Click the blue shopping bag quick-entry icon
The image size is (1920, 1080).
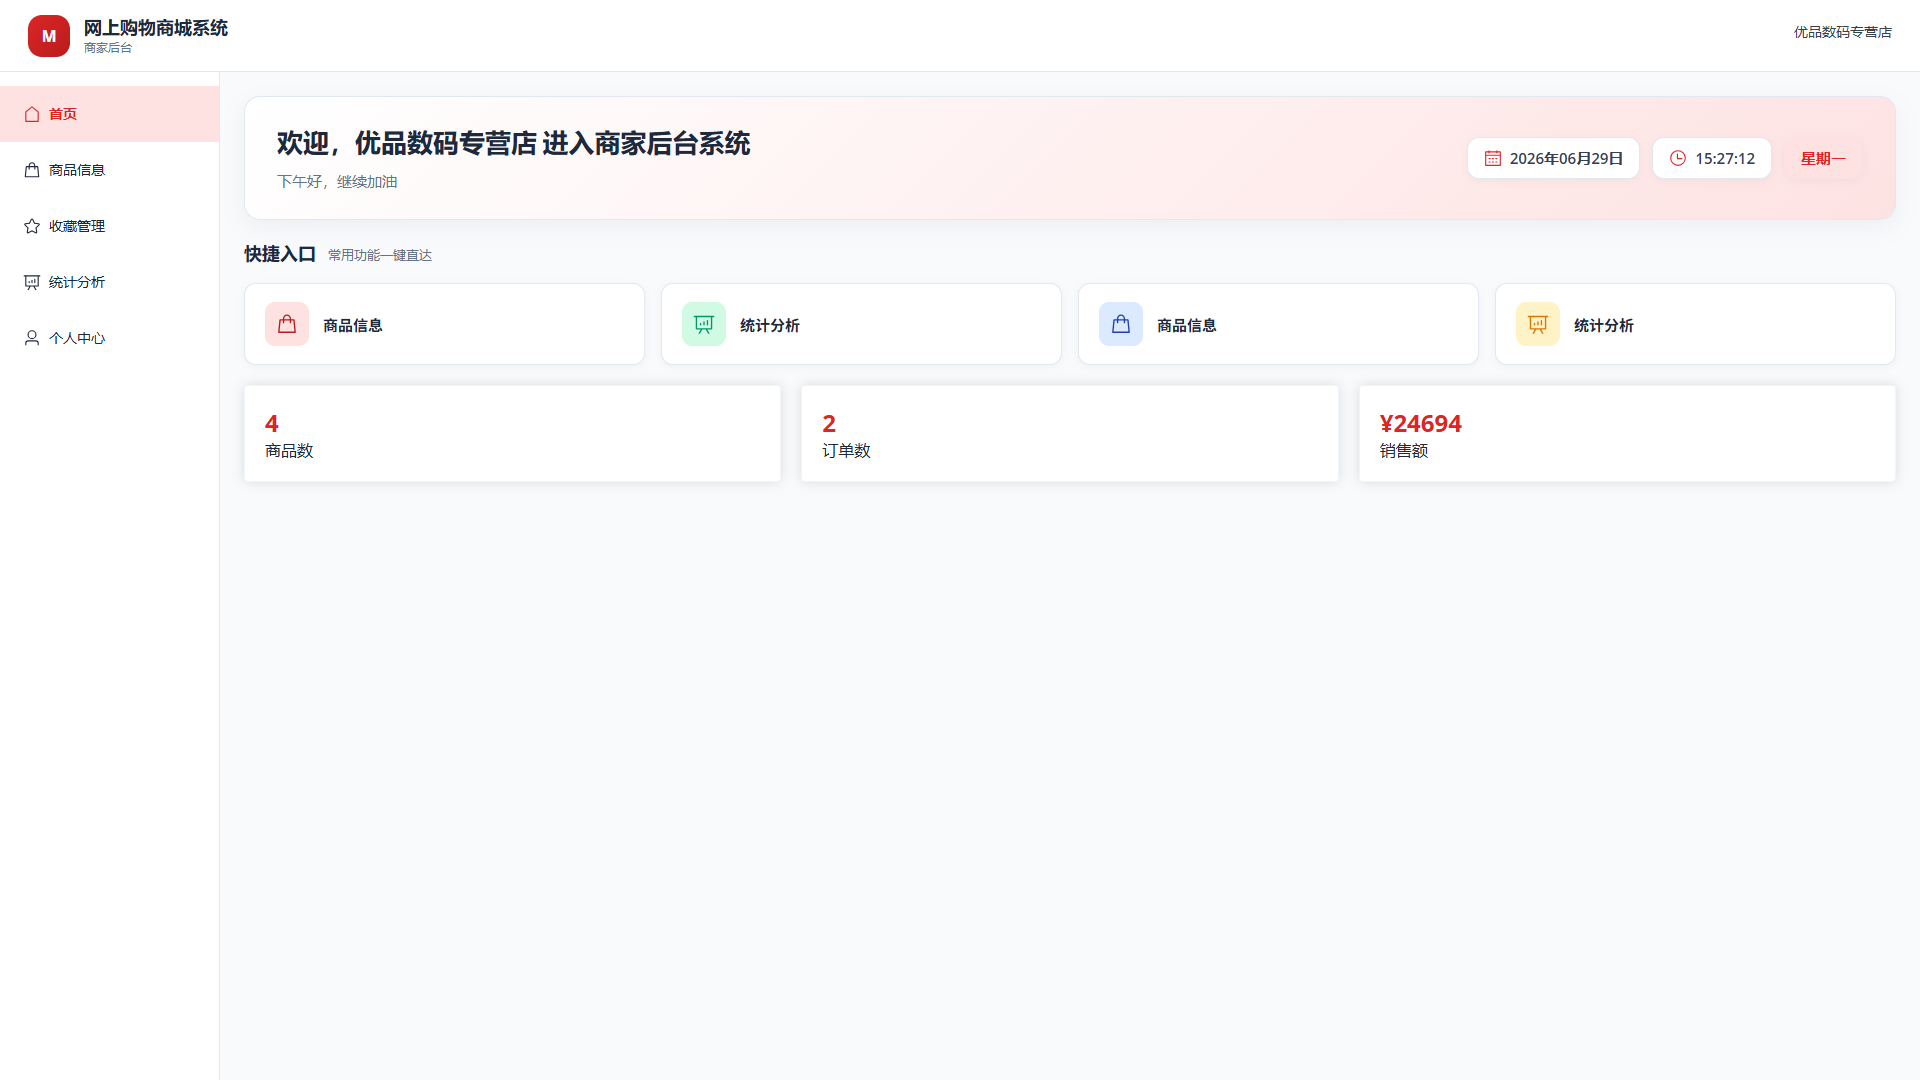[1121, 324]
